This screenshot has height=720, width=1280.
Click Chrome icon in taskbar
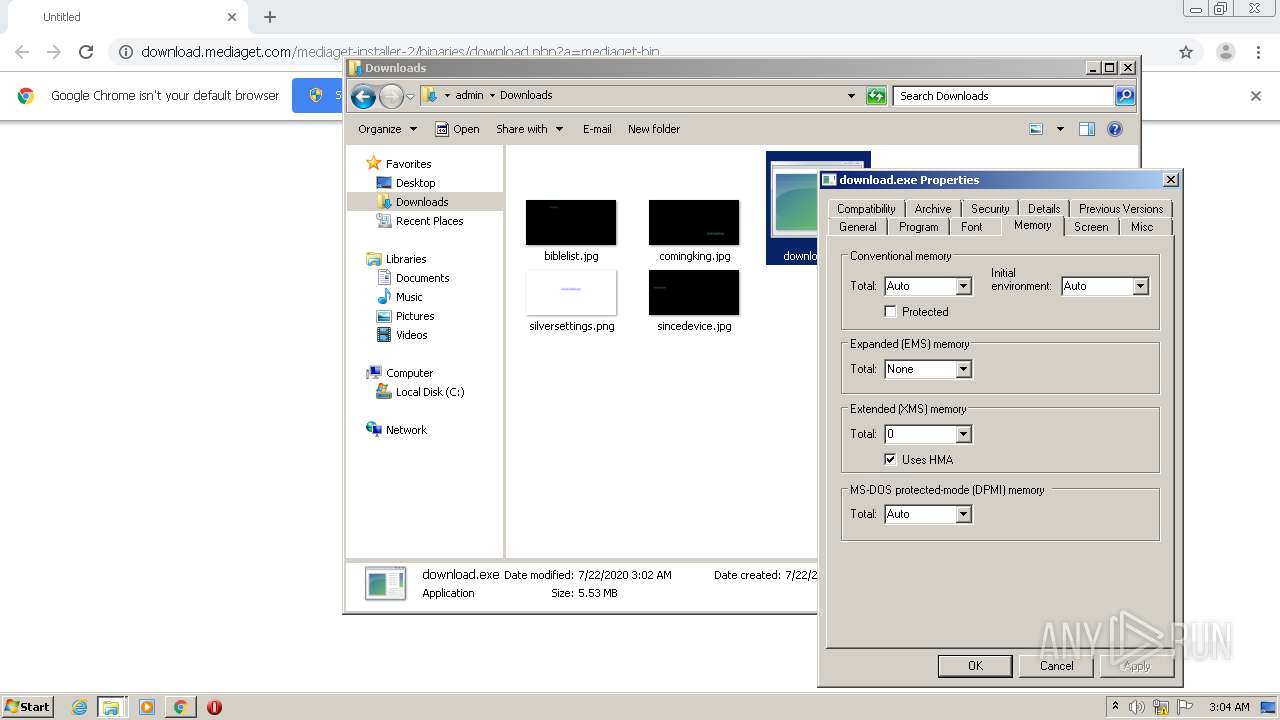[x=180, y=707]
